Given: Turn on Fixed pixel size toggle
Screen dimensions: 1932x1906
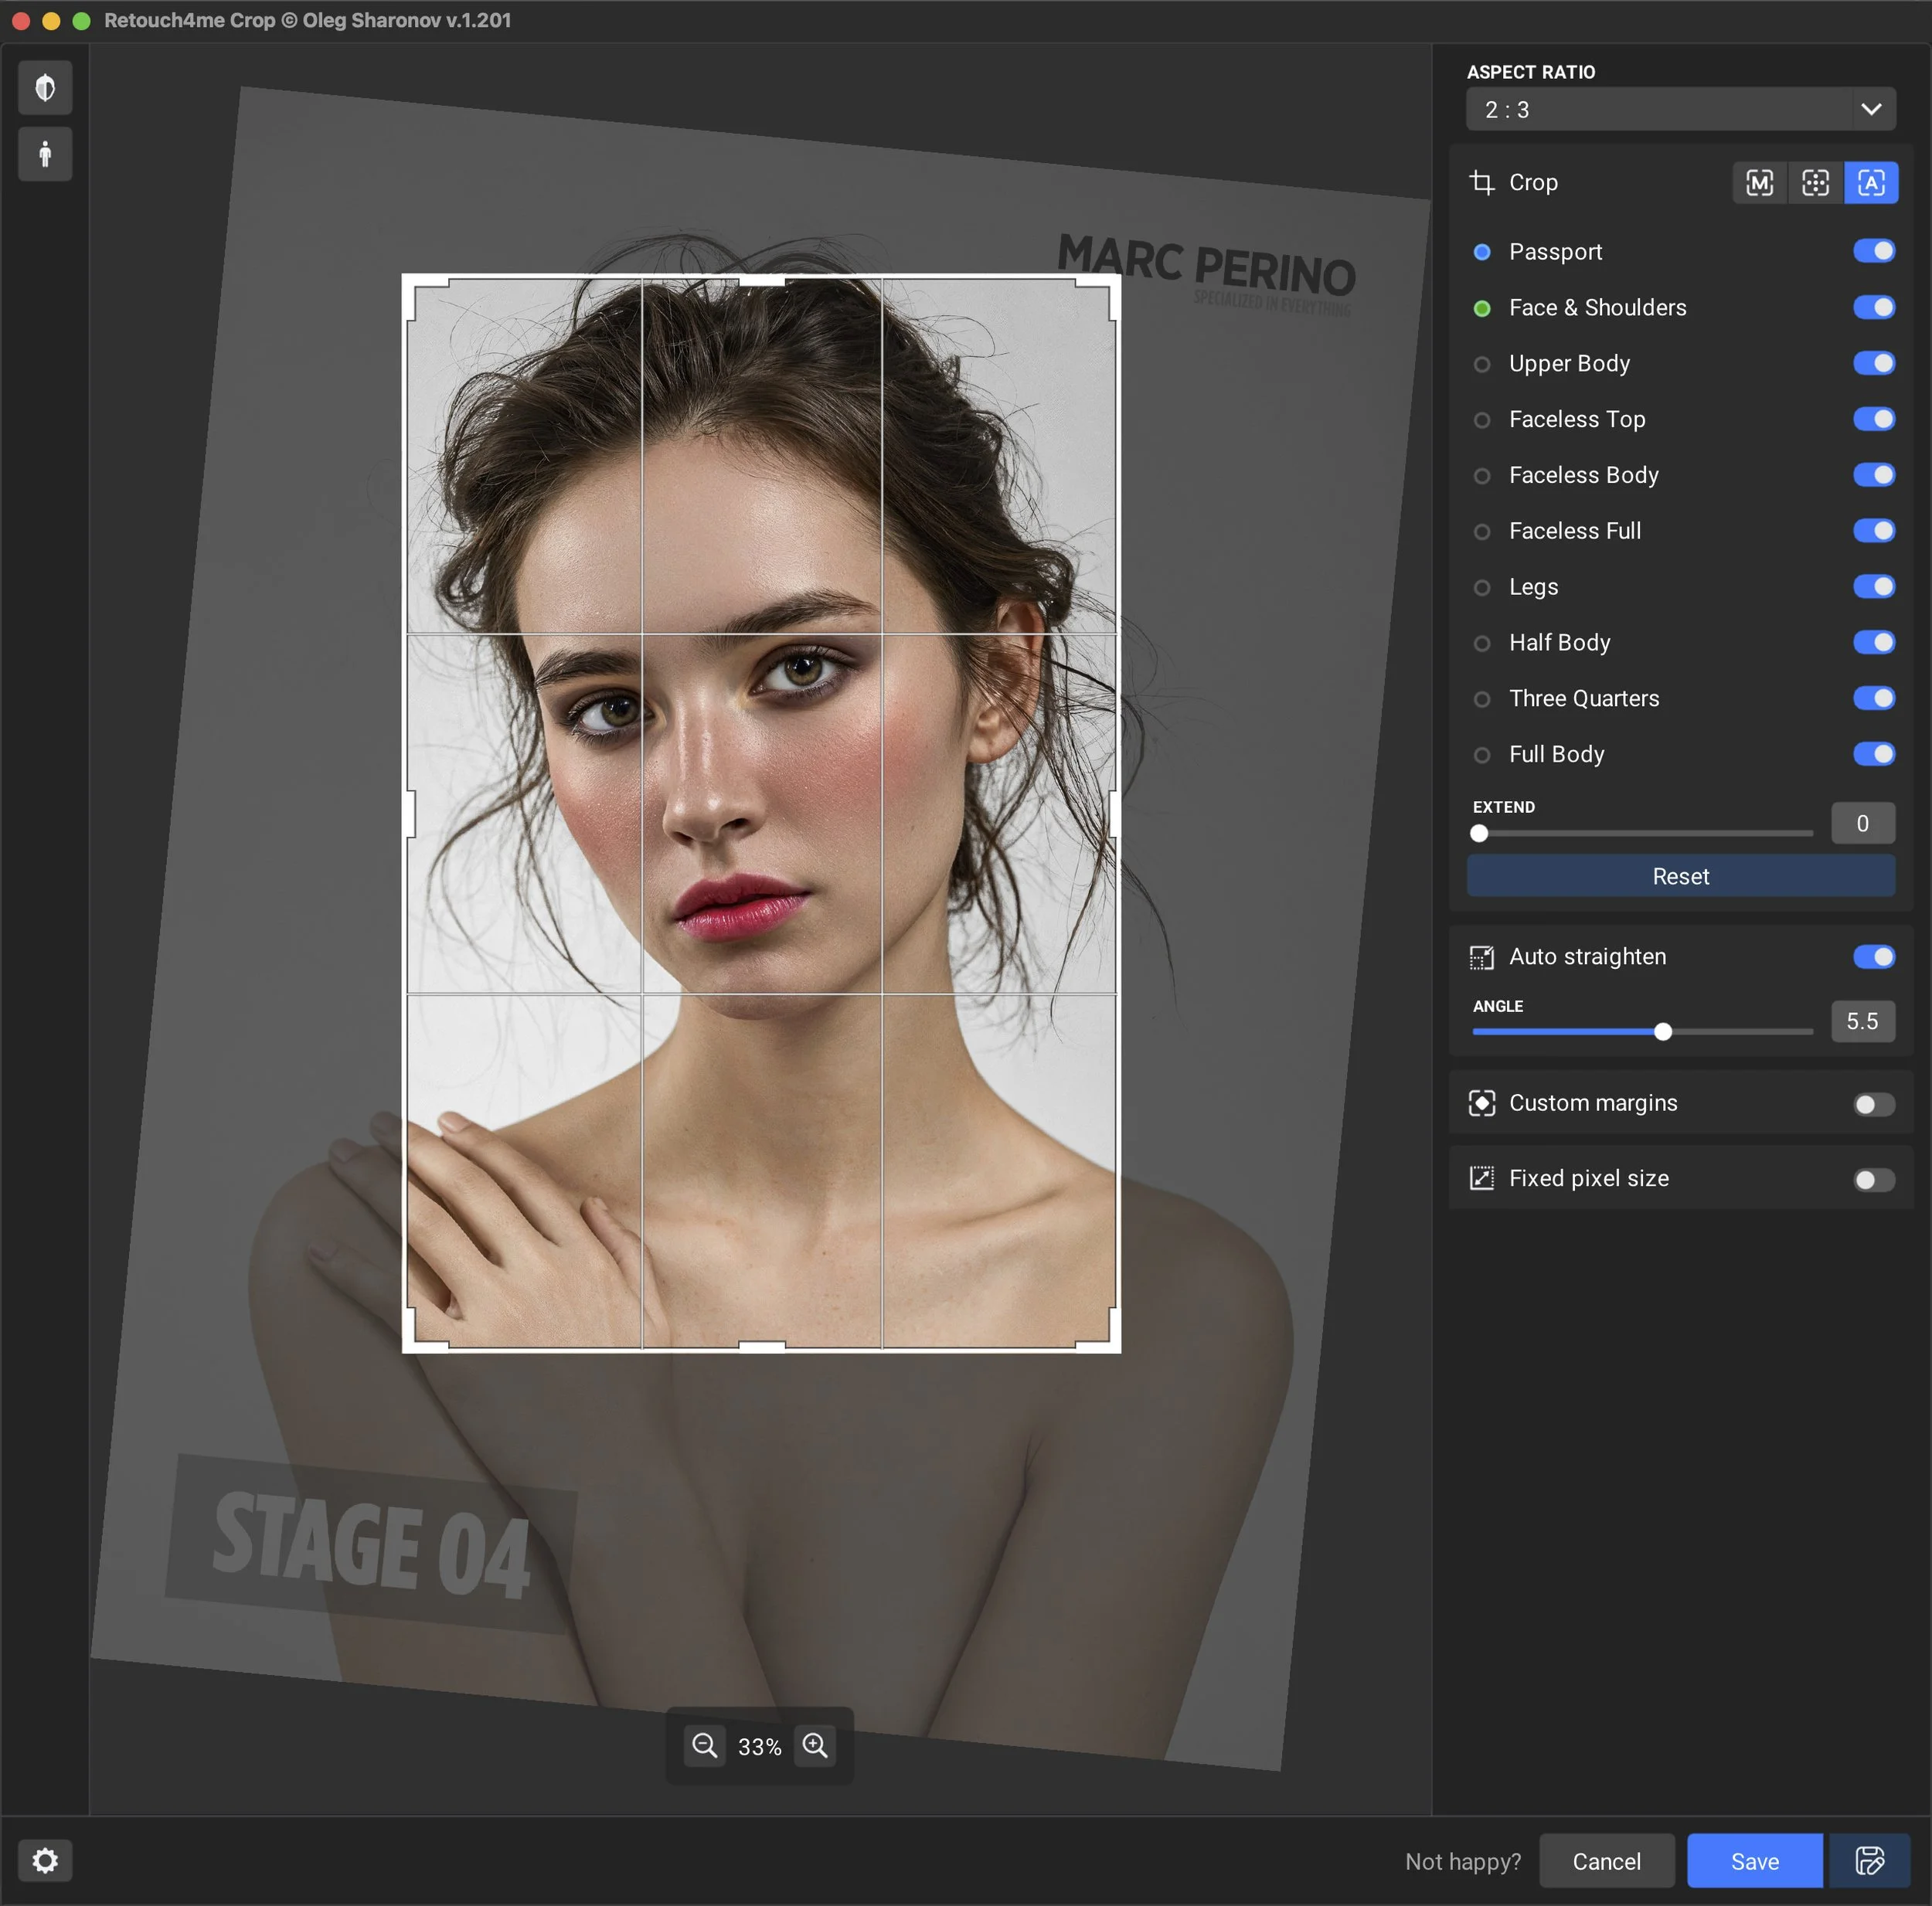Looking at the screenshot, I should pos(1873,1180).
